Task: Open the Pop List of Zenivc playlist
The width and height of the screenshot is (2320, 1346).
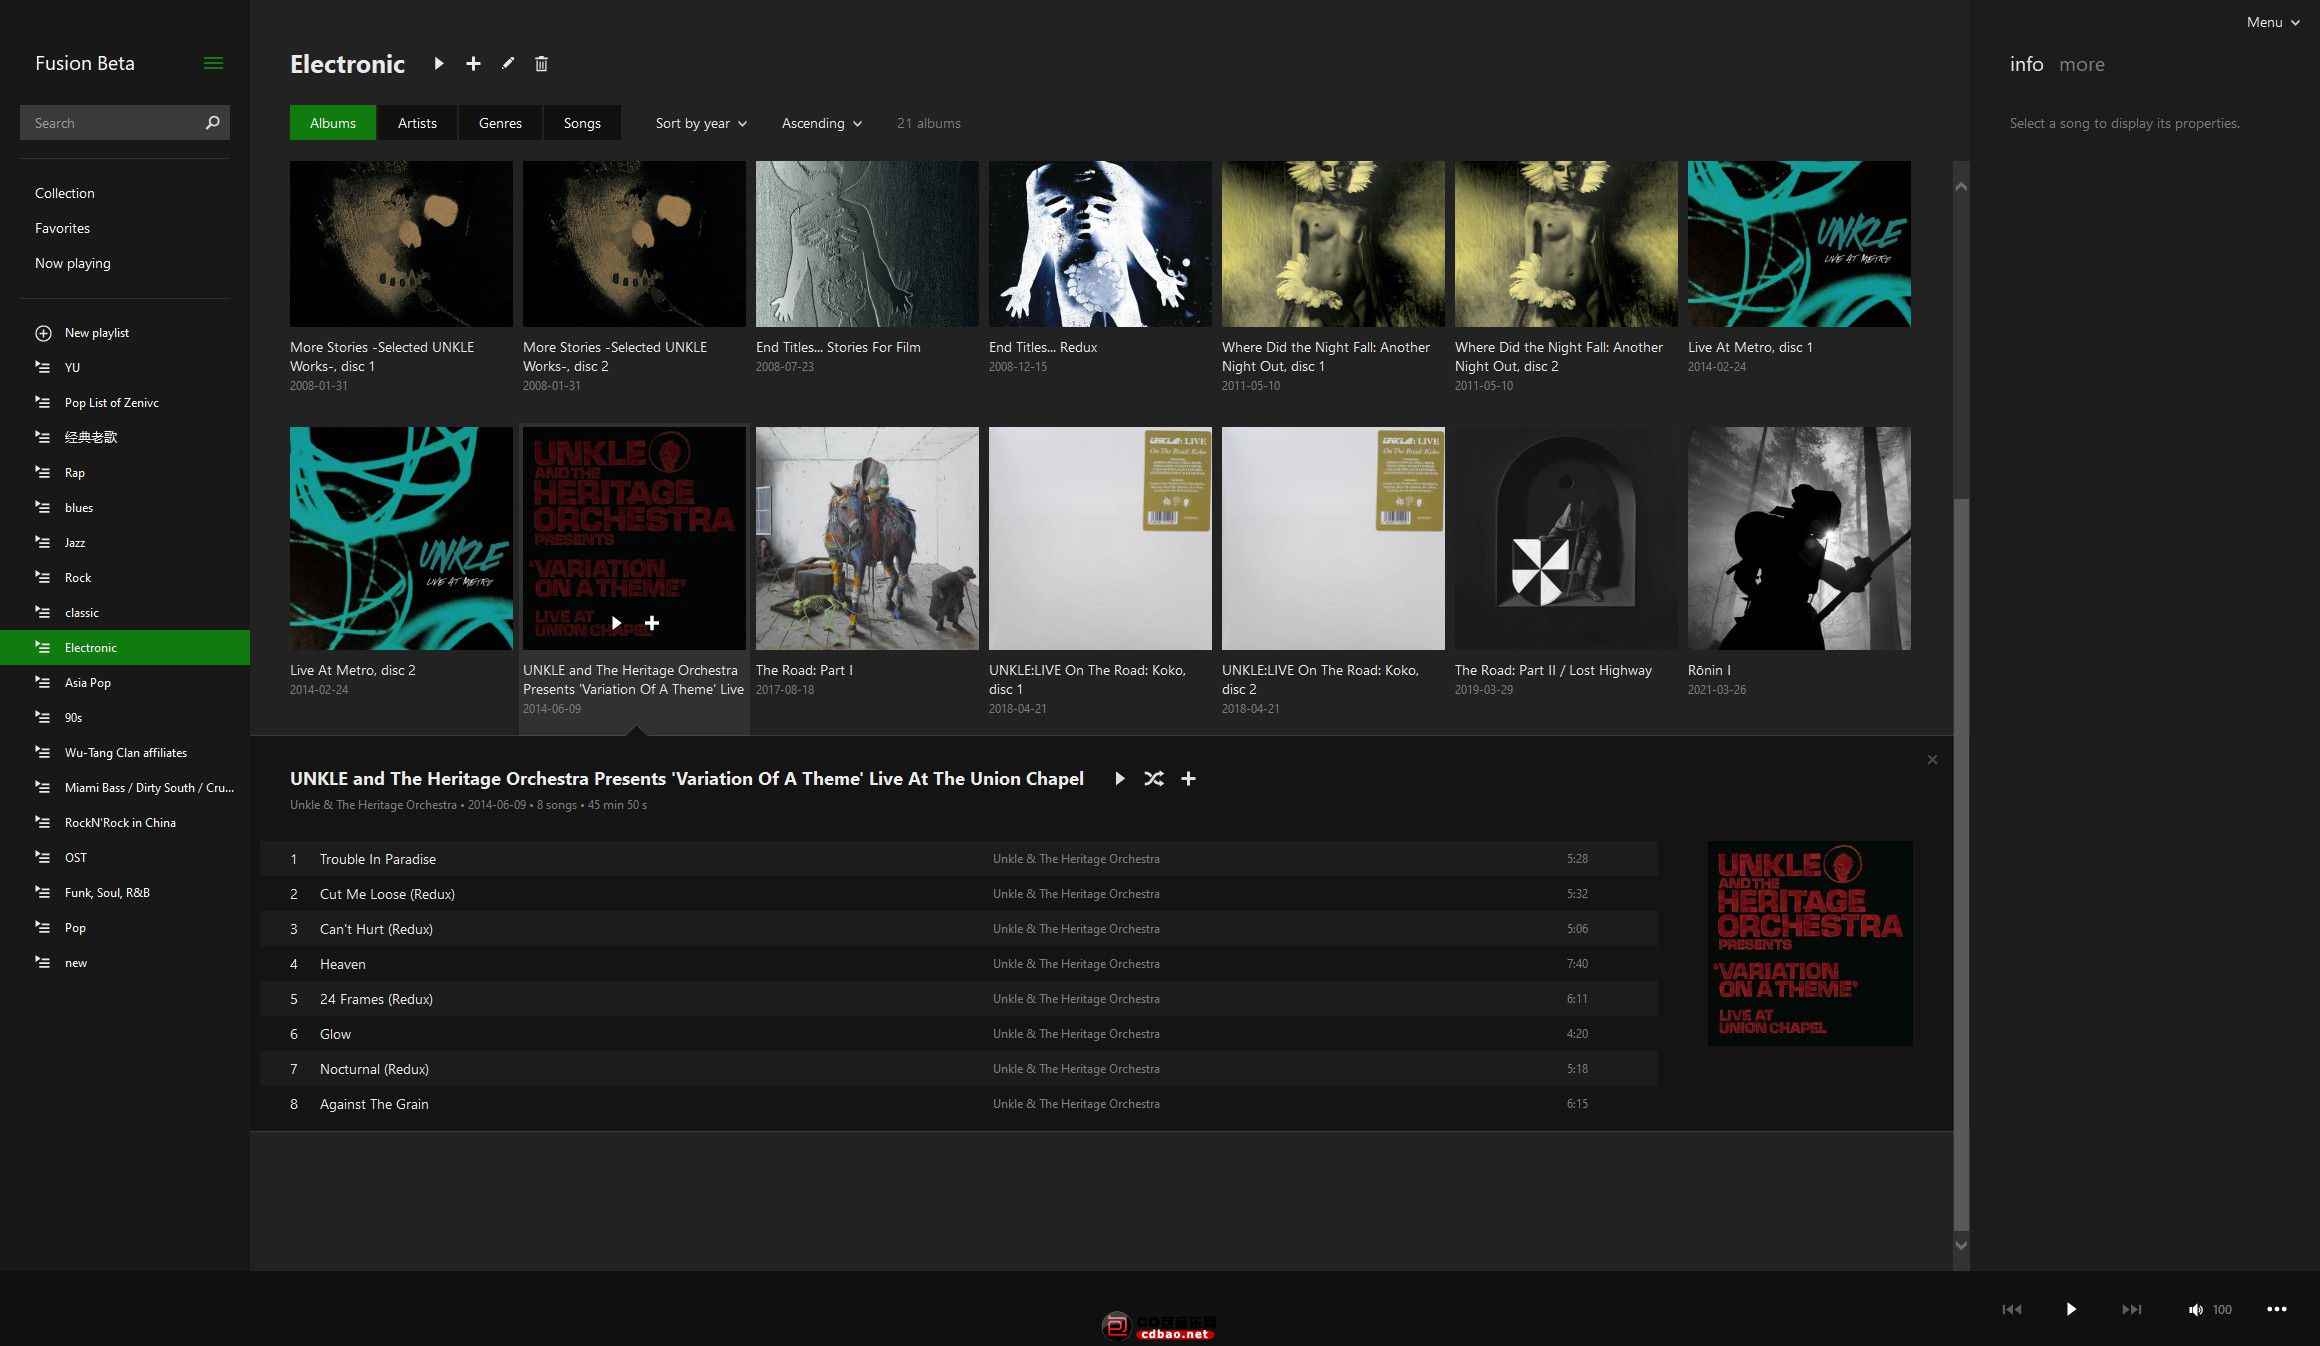Action: coord(125,402)
